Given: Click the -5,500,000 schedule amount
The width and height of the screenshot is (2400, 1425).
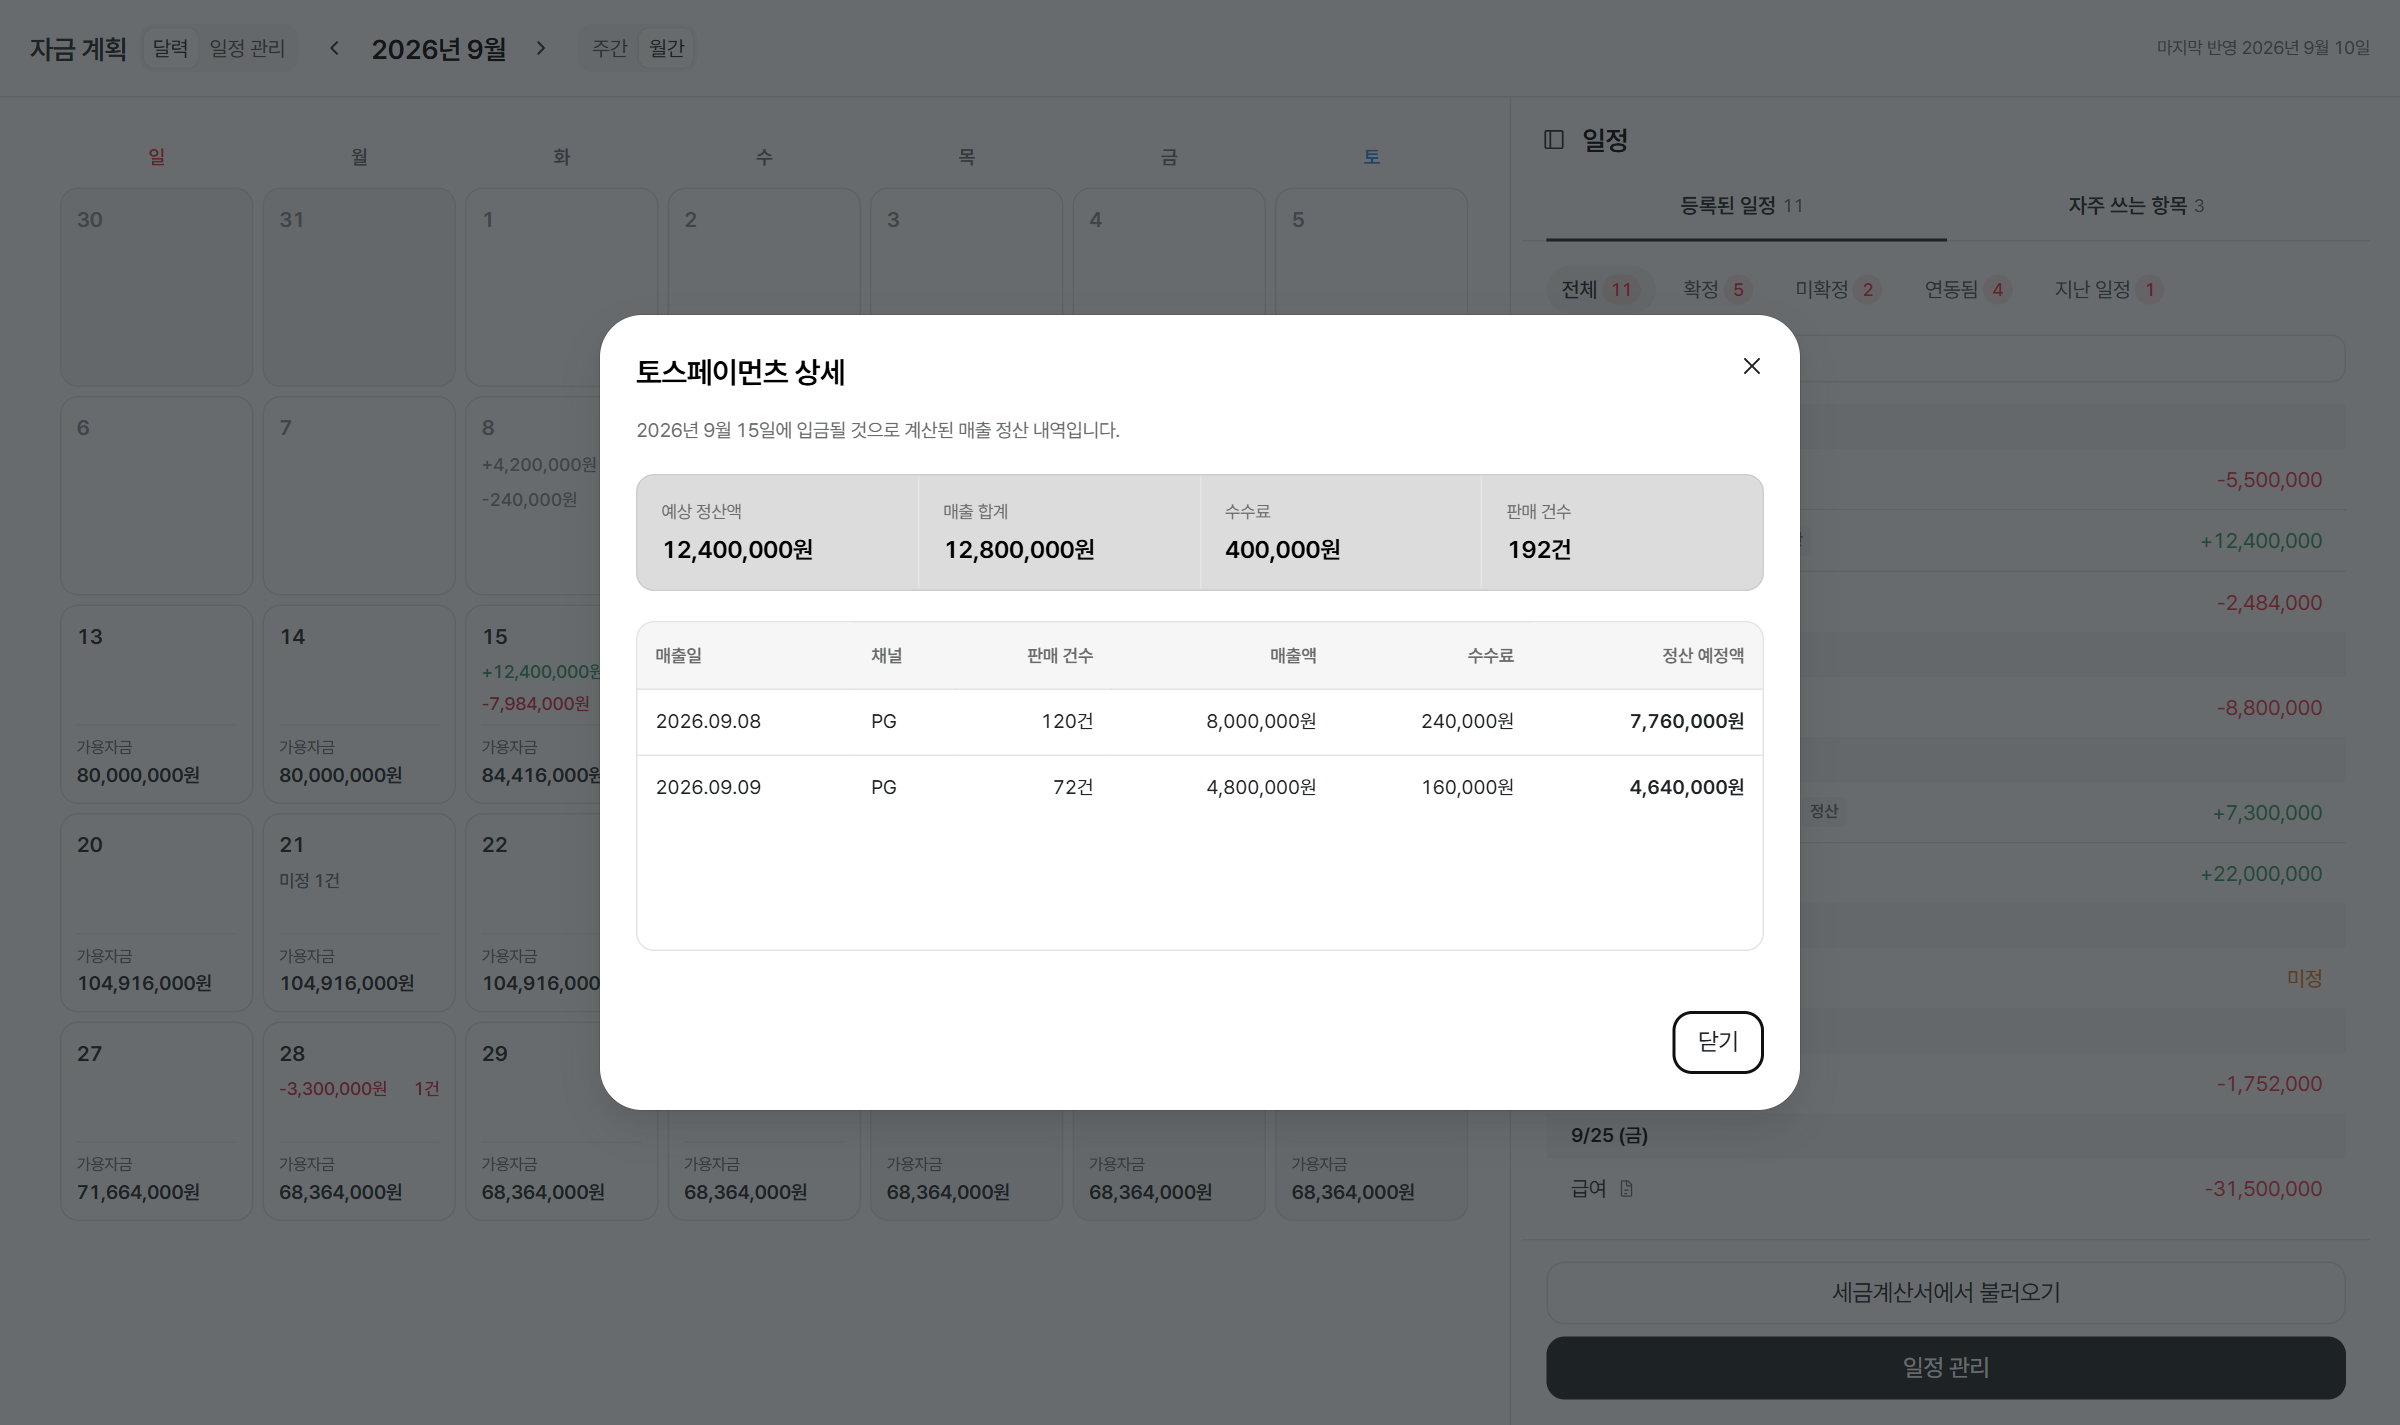Looking at the screenshot, I should pyautogui.click(x=2269, y=479).
